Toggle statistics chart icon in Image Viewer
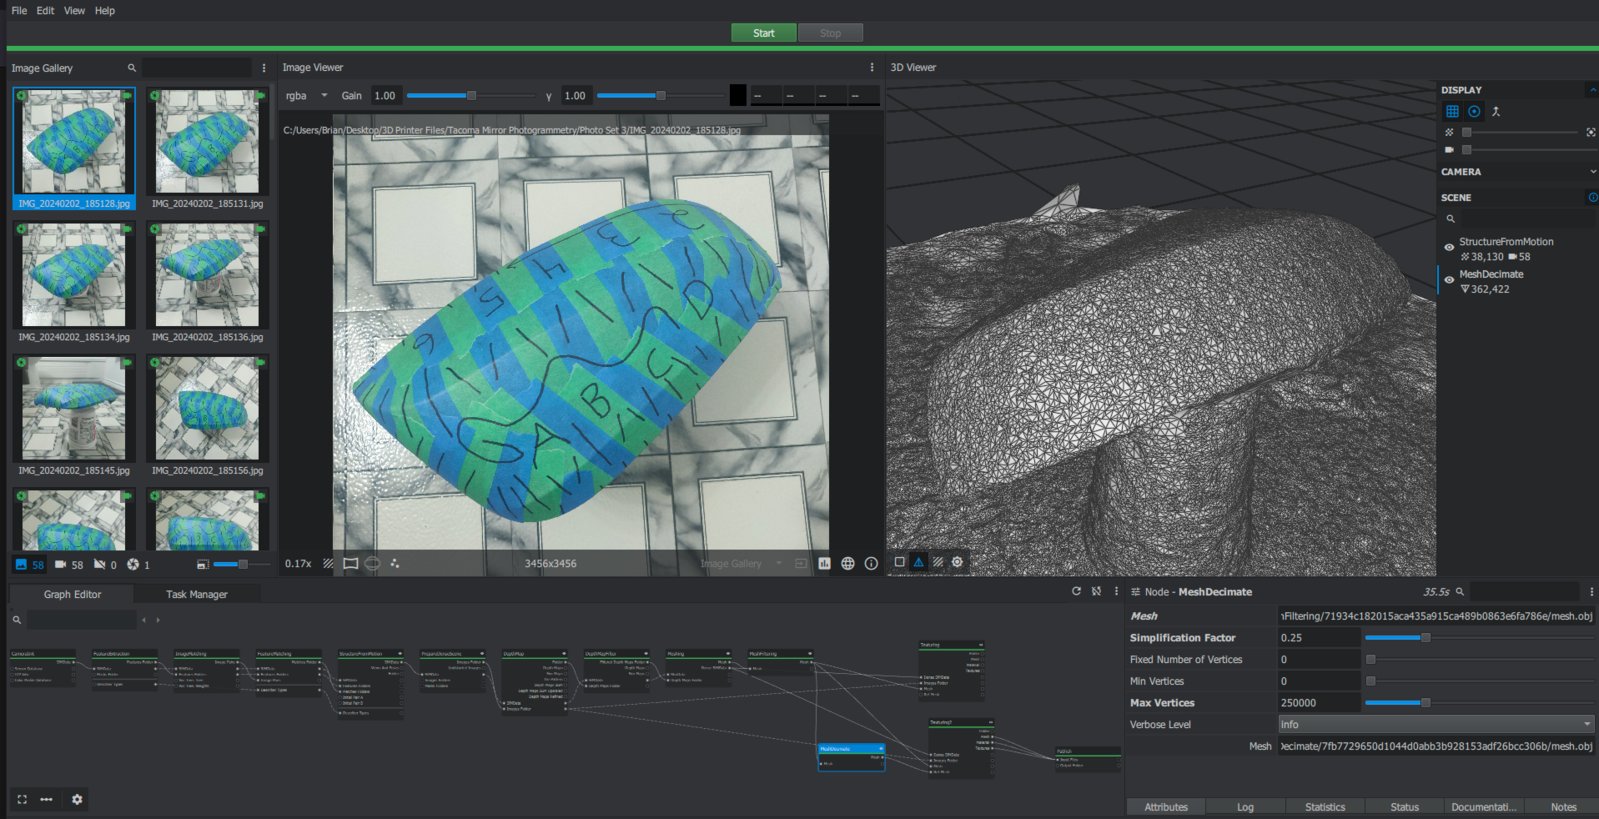This screenshot has width=1599, height=819. [824, 563]
